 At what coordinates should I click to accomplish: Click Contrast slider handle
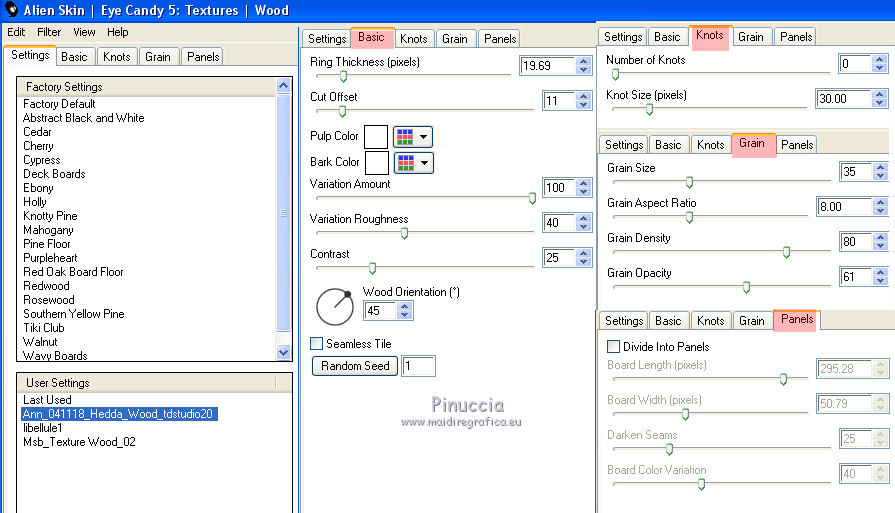pyautogui.click(x=372, y=268)
